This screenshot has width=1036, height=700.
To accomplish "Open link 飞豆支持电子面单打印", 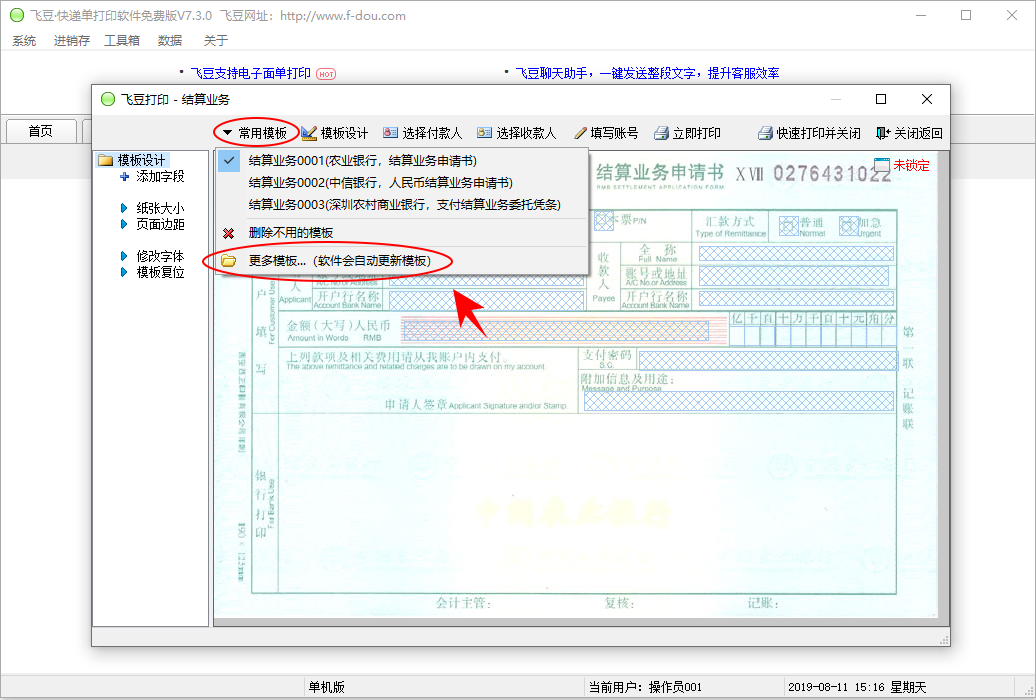I will coord(250,73).
